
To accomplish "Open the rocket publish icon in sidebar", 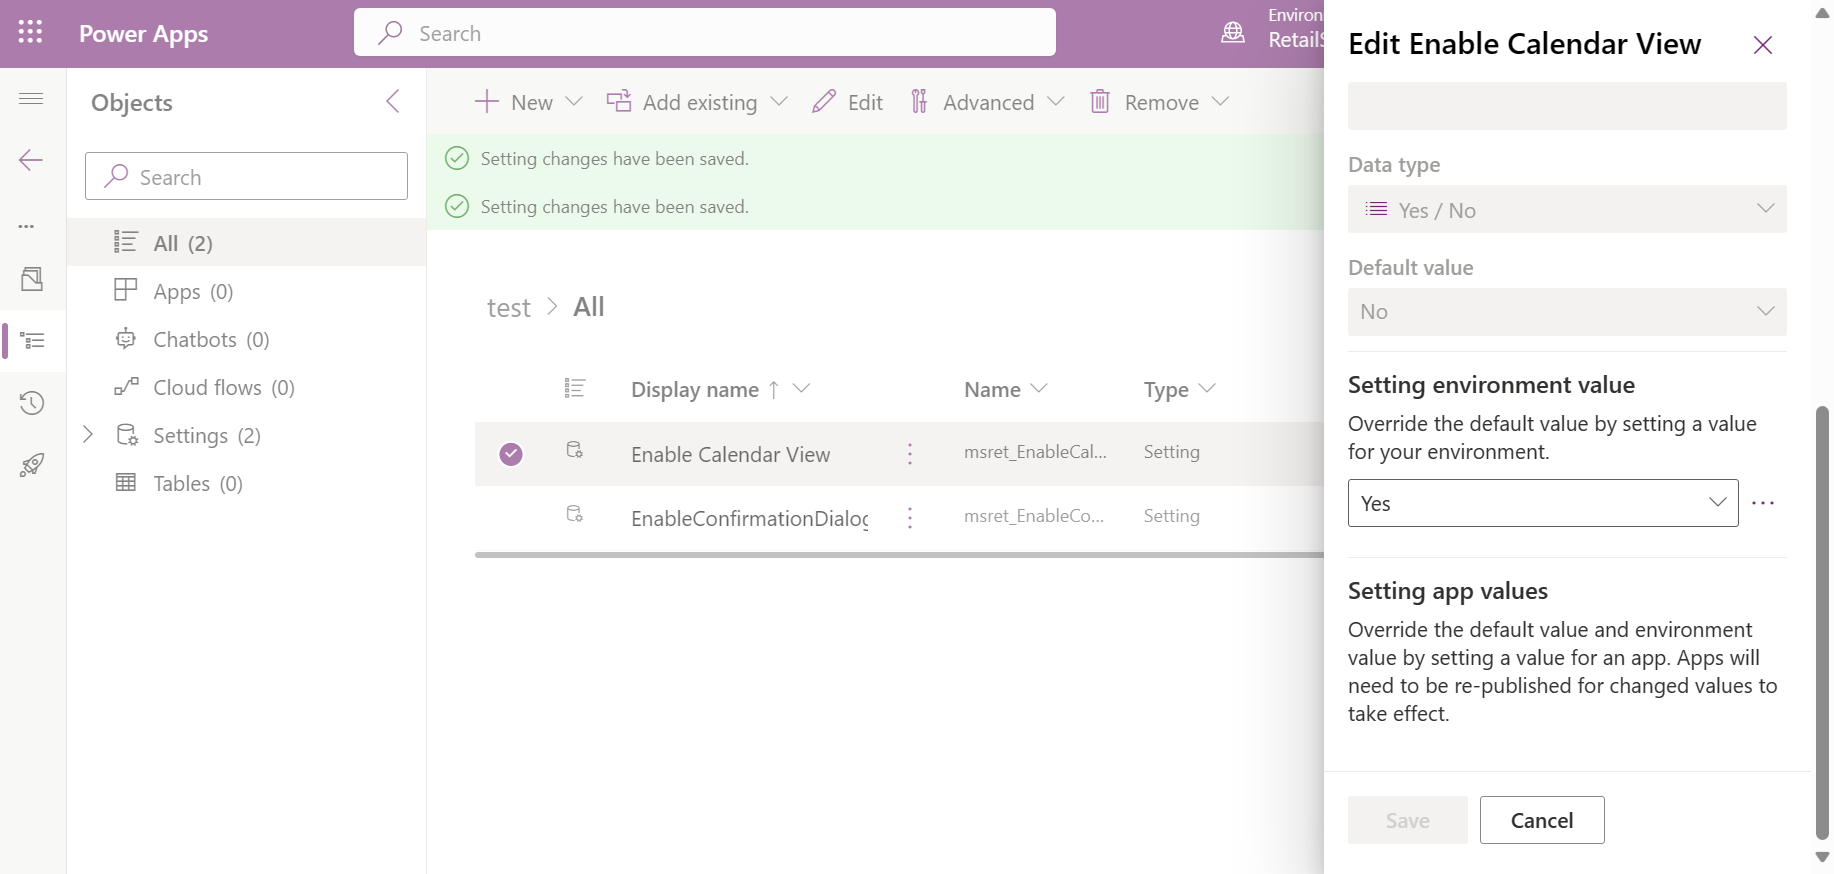I will pyautogui.click(x=31, y=465).
